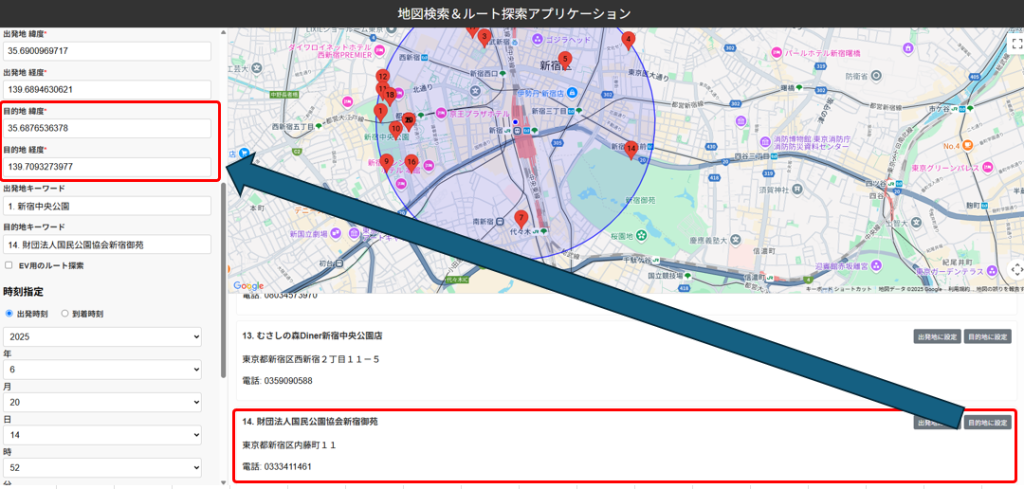Image resolution: width=1024 pixels, height=489 pixels.
Task: Click the ダイワロイネットホテル hotel icon
Action: pos(379,50)
